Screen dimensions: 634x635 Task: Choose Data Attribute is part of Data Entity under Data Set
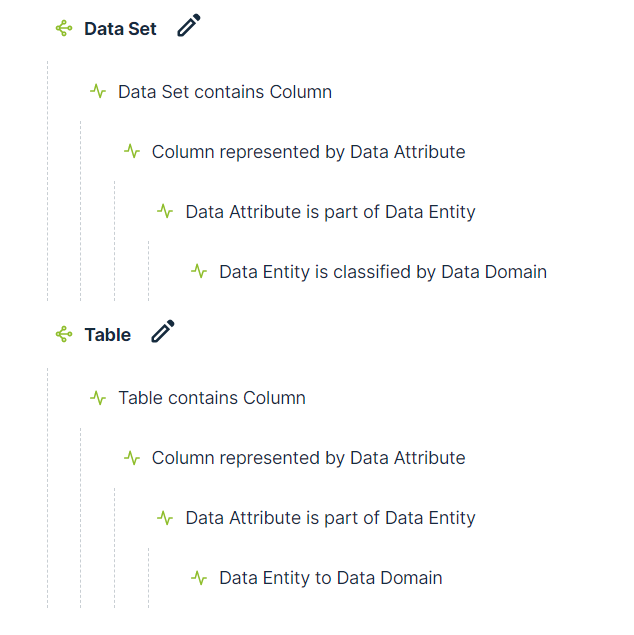(330, 212)
